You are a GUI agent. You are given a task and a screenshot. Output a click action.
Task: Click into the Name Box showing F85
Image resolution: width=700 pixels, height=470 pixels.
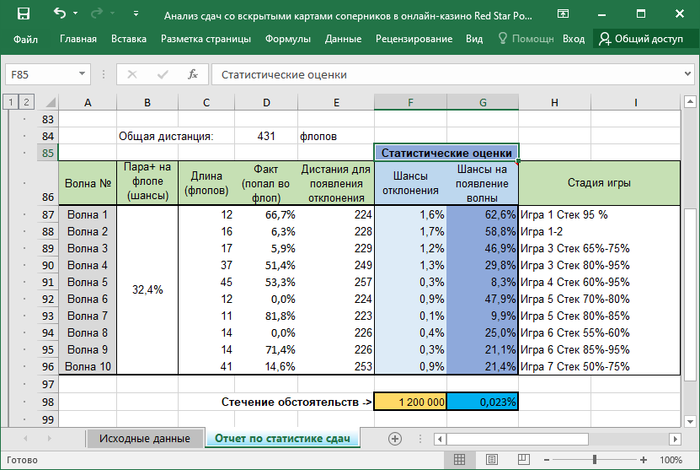(x=41, y=74)
